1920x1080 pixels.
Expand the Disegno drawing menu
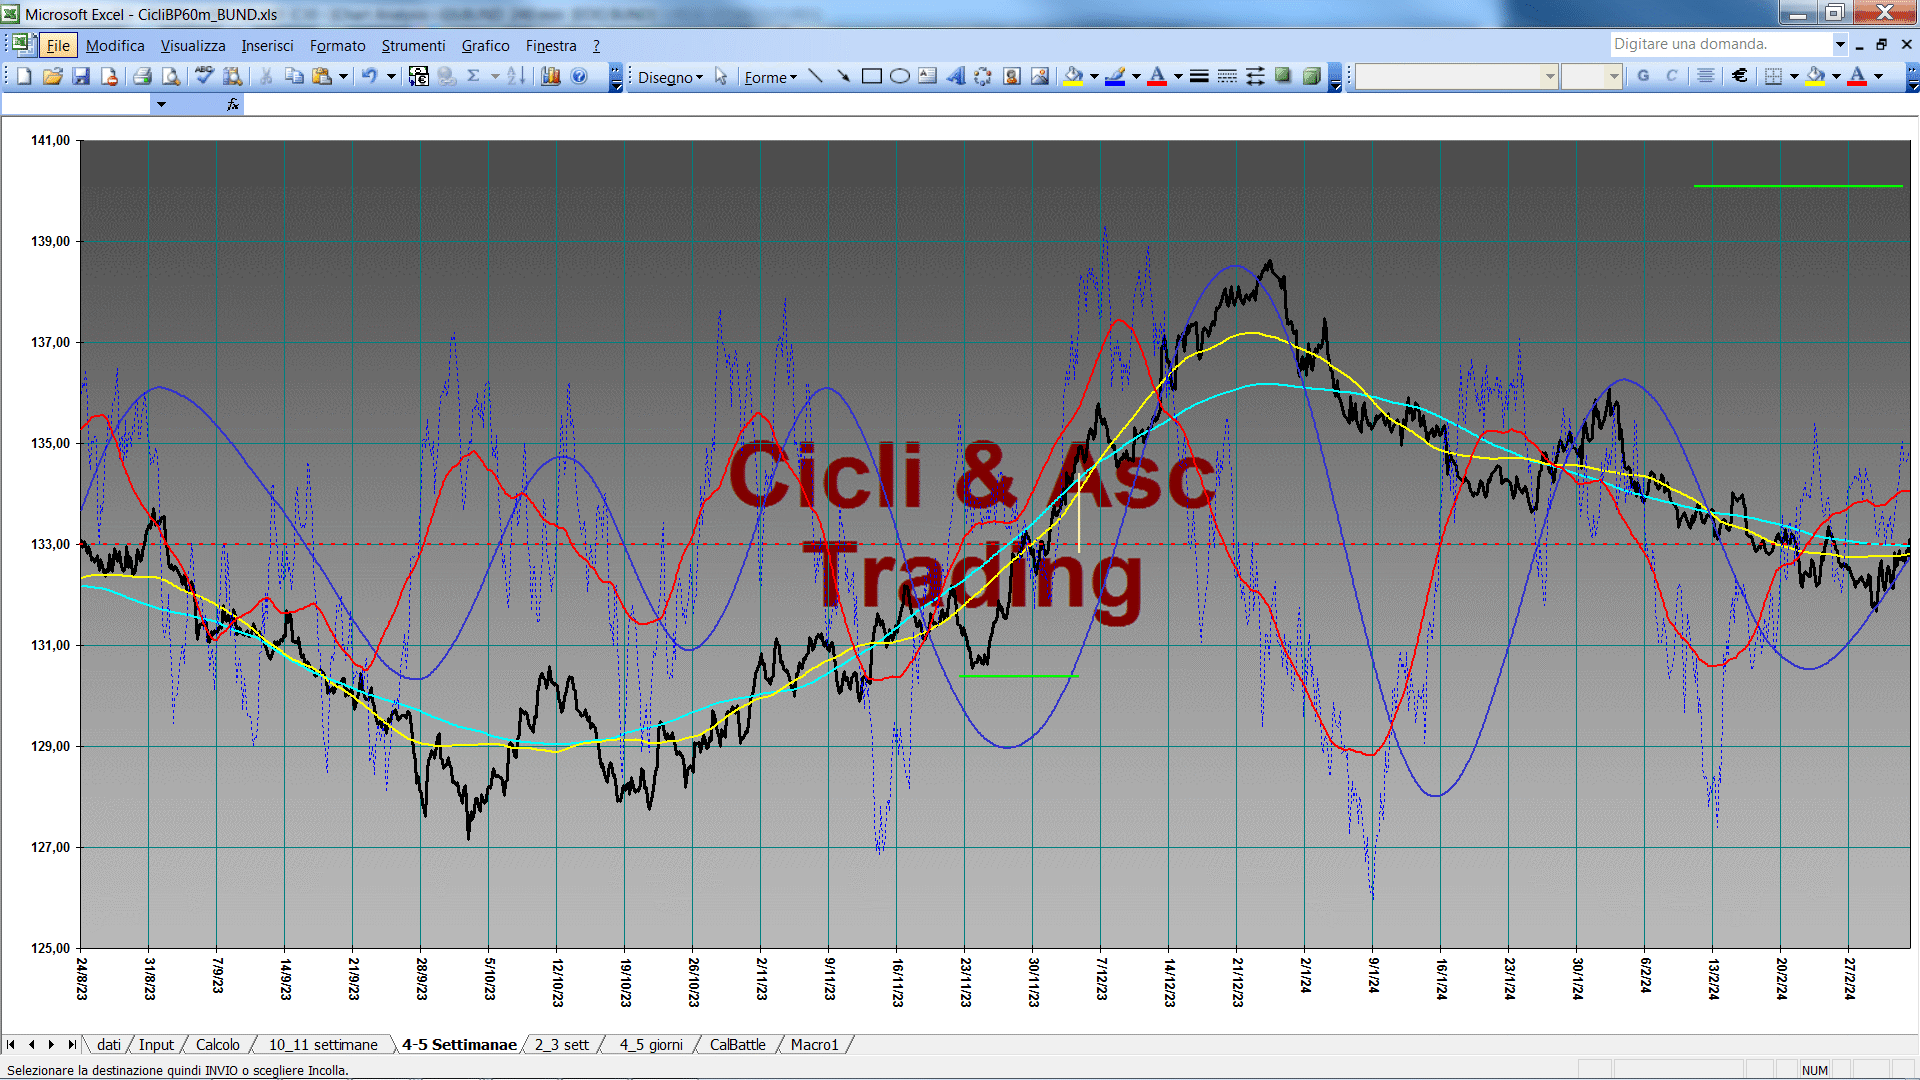(x=670, y=77)
